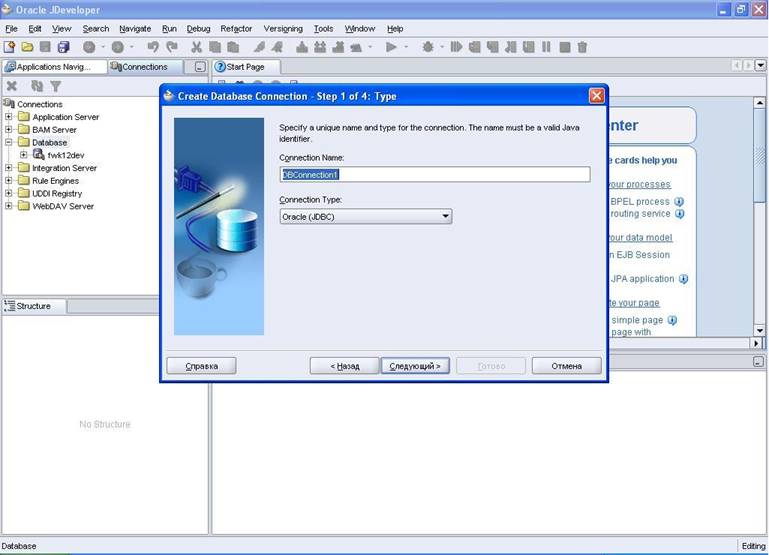The width and height of the screenshot is (769, 555).
Task: Click the Назад back button
Action: pyautogui.click(x=344, y=366)
